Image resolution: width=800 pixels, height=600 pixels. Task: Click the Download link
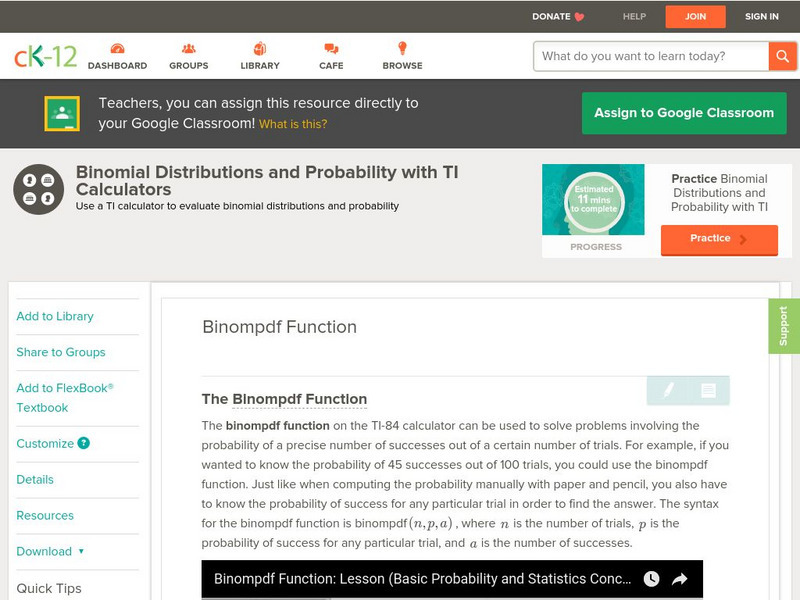(44, 551)
